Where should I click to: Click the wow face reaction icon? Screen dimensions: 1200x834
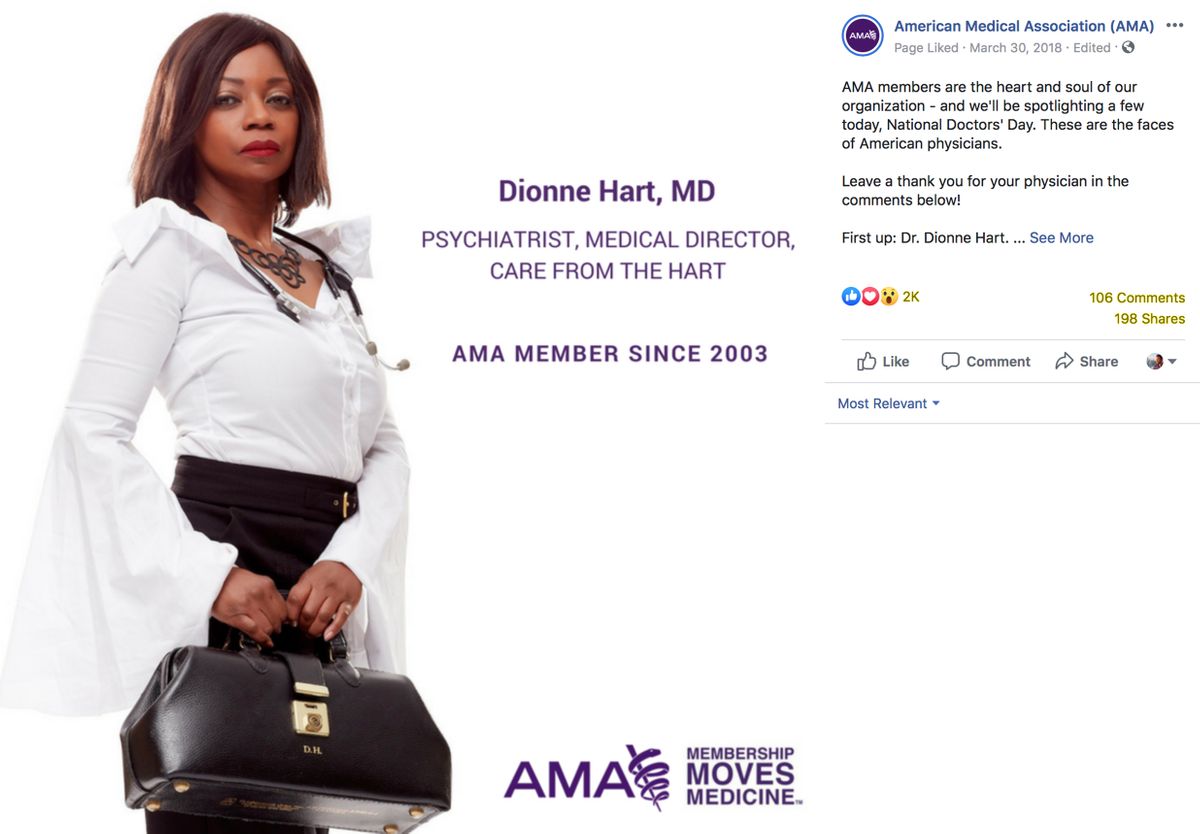point(888,296)
